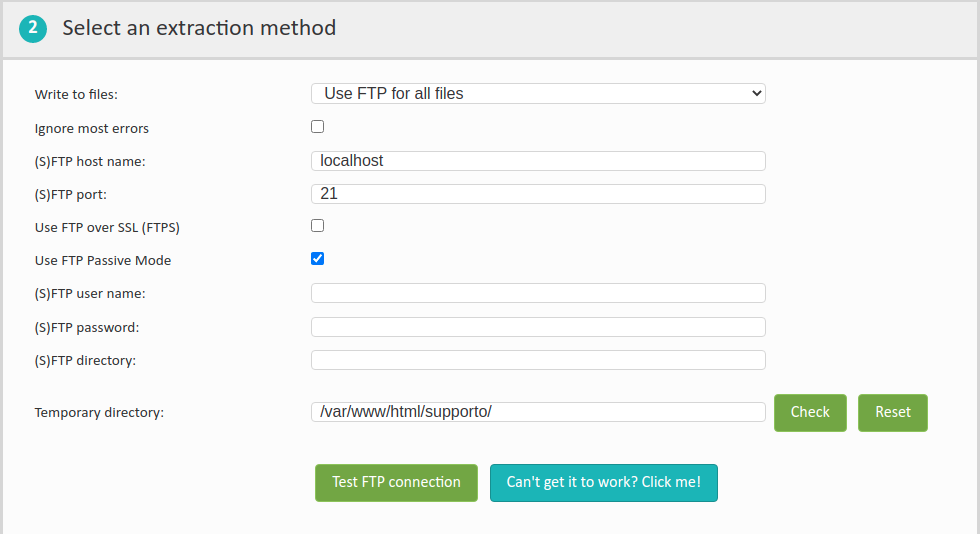Select the (S)FTP user name input
This screenshot has height=534, width=980.
pyautogui.click(x=538, y=293)
